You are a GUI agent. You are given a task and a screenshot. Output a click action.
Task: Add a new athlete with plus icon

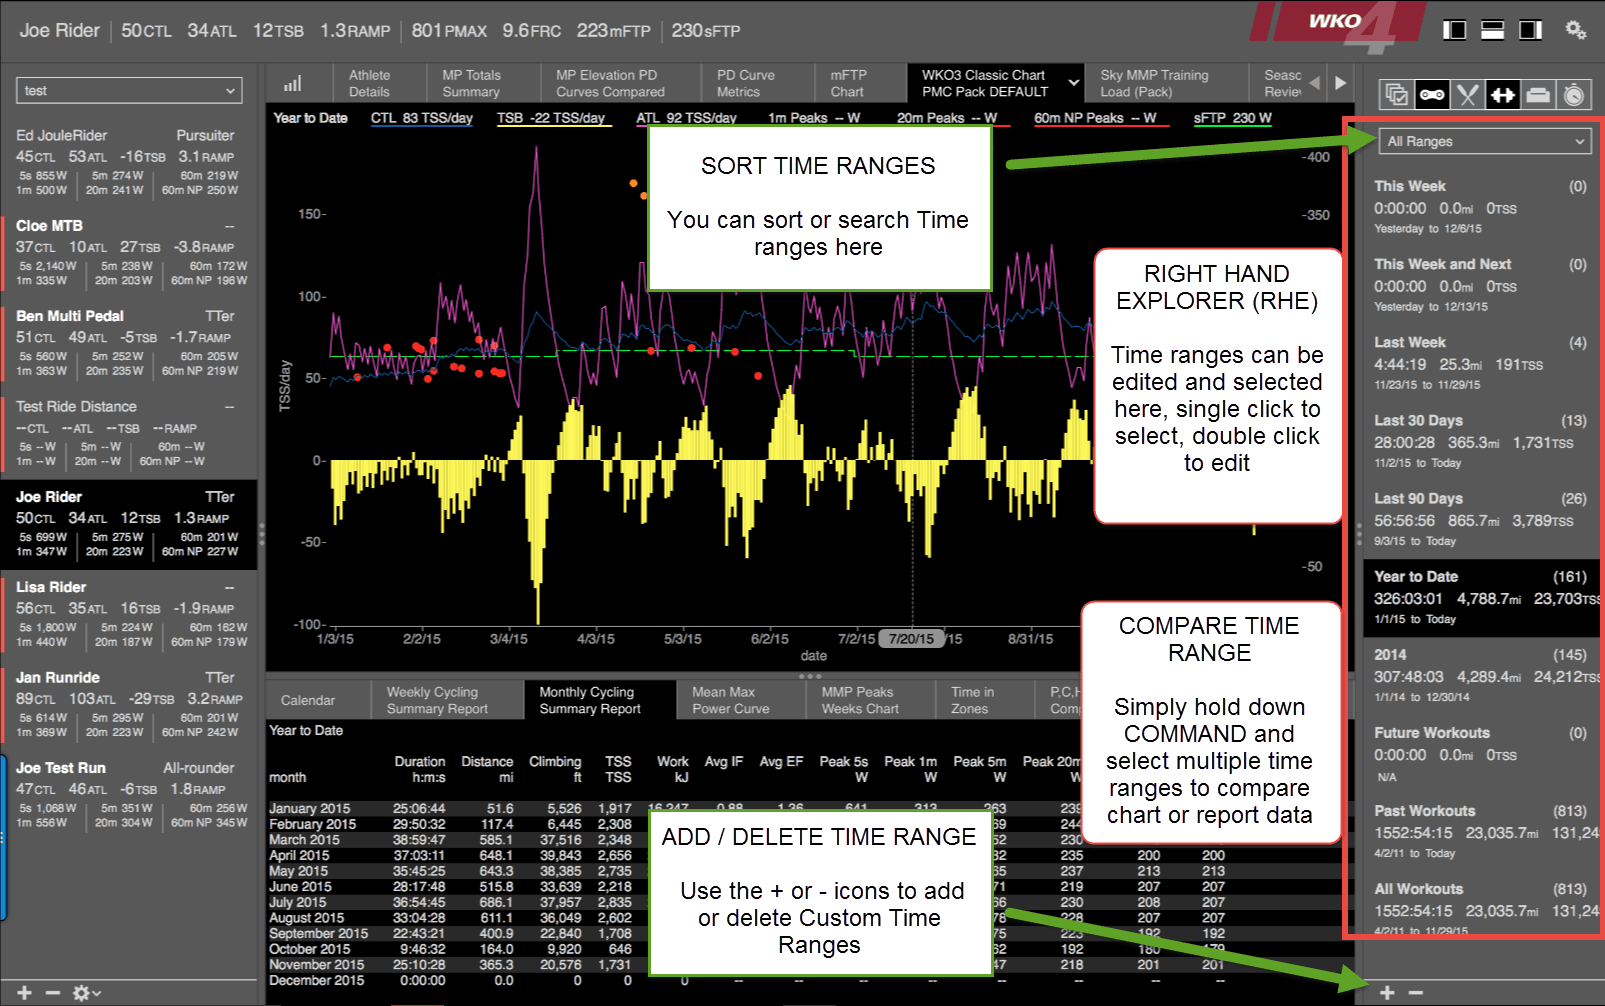pyautogui.click(x=24, y=993)
